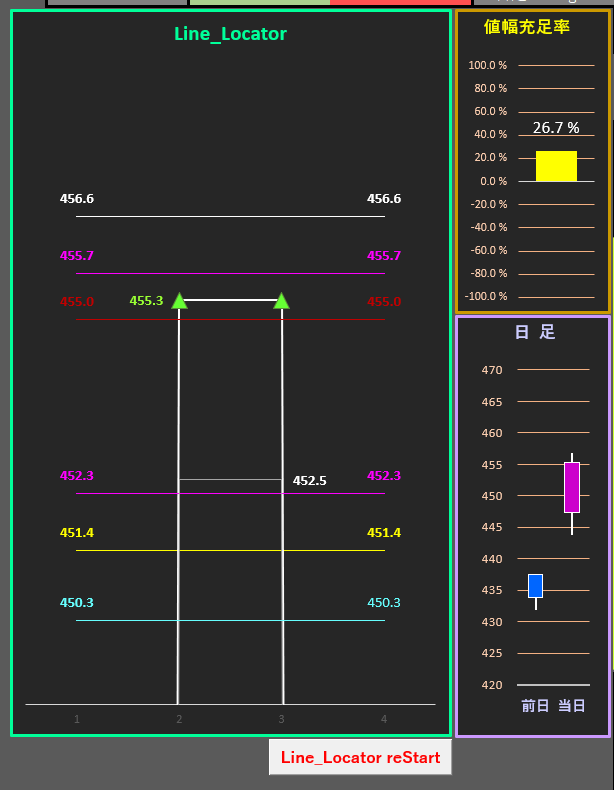Click the 470 price axis label

coord(492,370)
